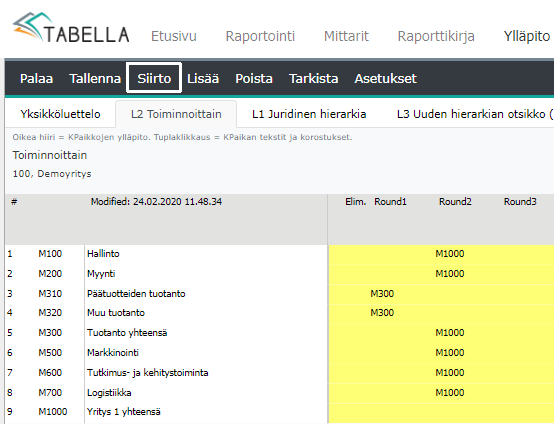The width and height of the screenshot is (554, 424).
Task: Open Asetukset in the toolbar
Action: (x=385, y=78)
